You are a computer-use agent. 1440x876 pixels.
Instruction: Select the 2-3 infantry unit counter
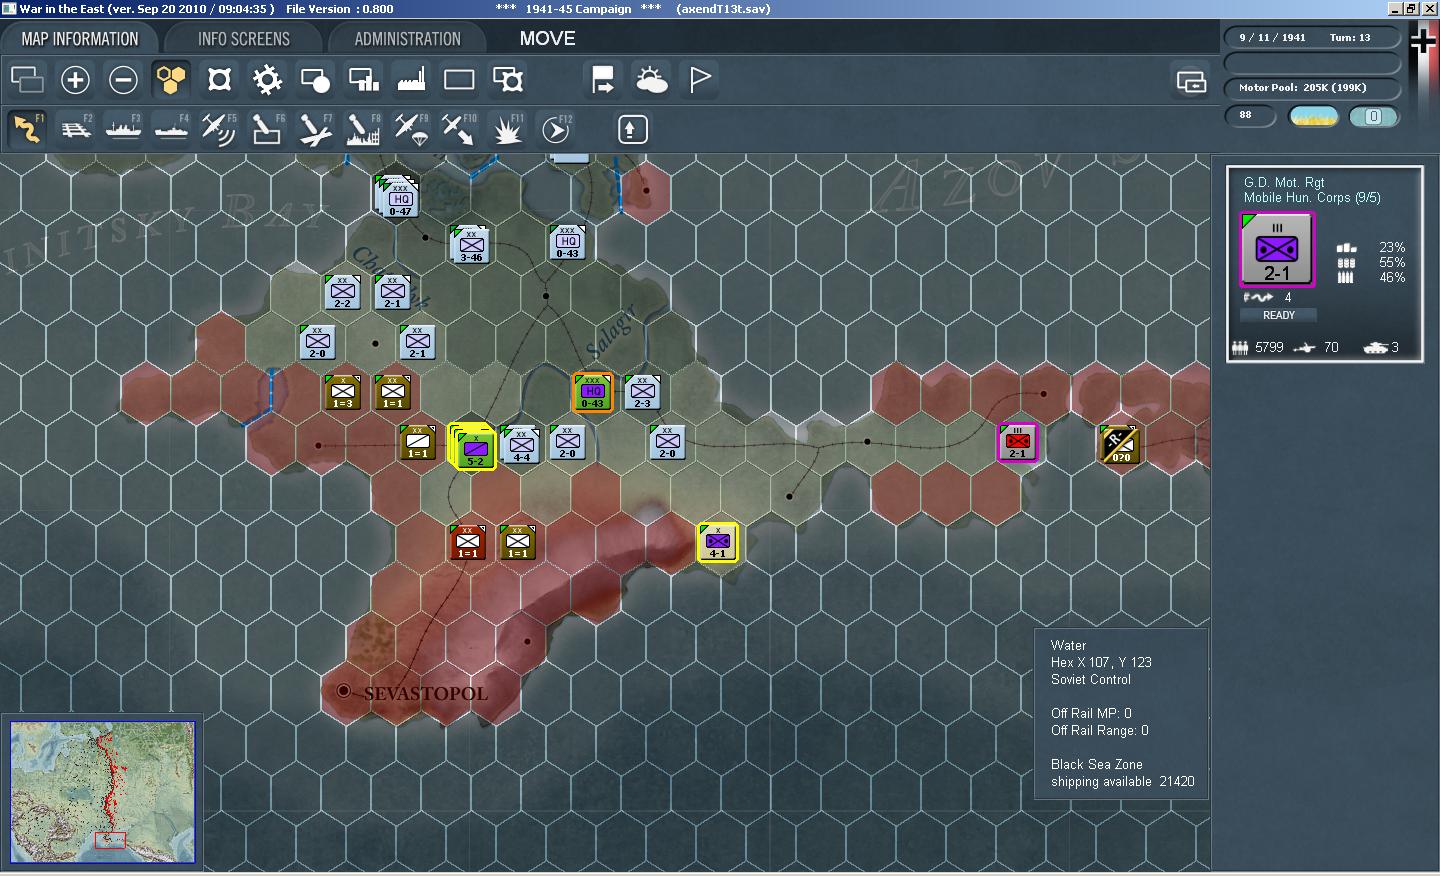coord(643,392)
